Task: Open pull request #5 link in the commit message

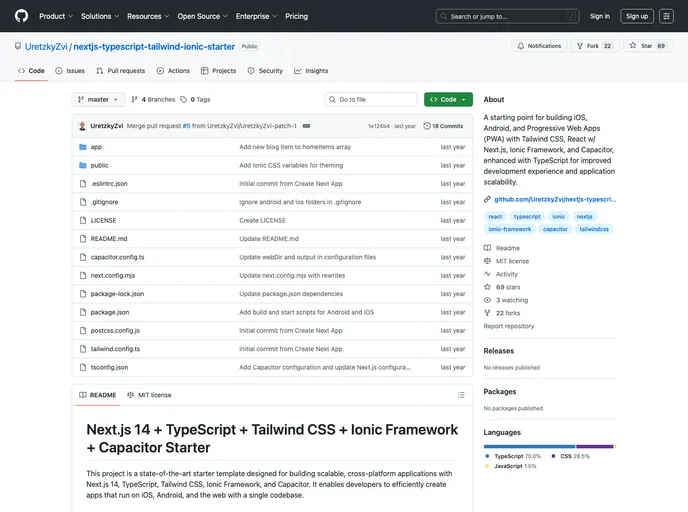Action: tap(186, 126)
